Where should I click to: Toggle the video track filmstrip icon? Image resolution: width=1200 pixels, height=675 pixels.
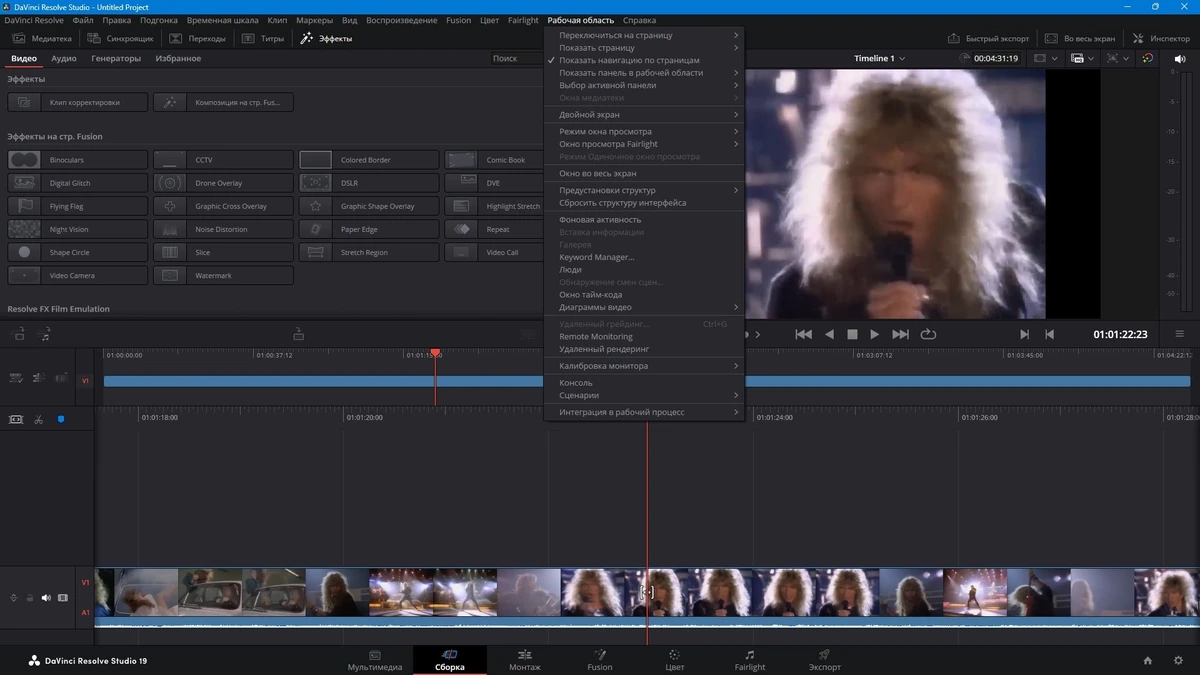point(63,598)
